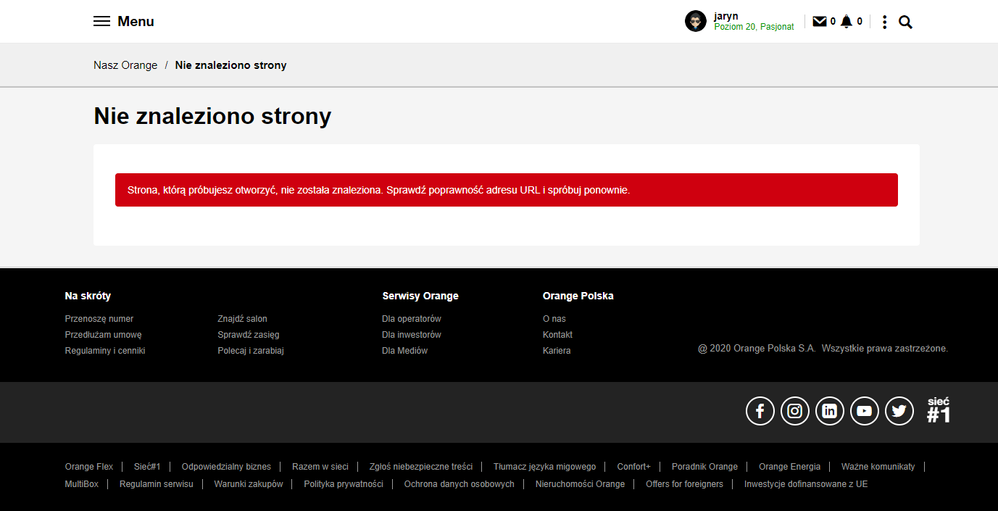Open Orange Twitter profile icon
Screen dimensions: 998x511
tap(899, 411)
